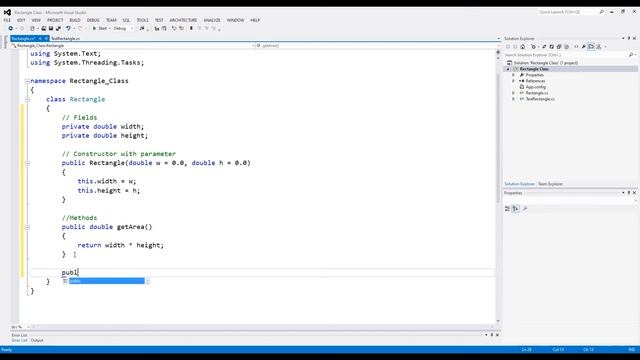This screenshot has width=640, height=360.
Task: Click the Solution Explorer search magnifier icon
Action: click(x=631, y=55)
